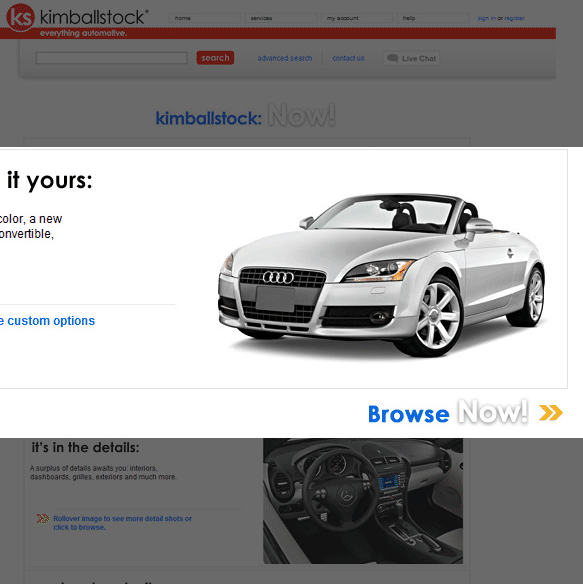Open the my account menu
Screen dimensions: 583x584
click(x=357, y=18)
